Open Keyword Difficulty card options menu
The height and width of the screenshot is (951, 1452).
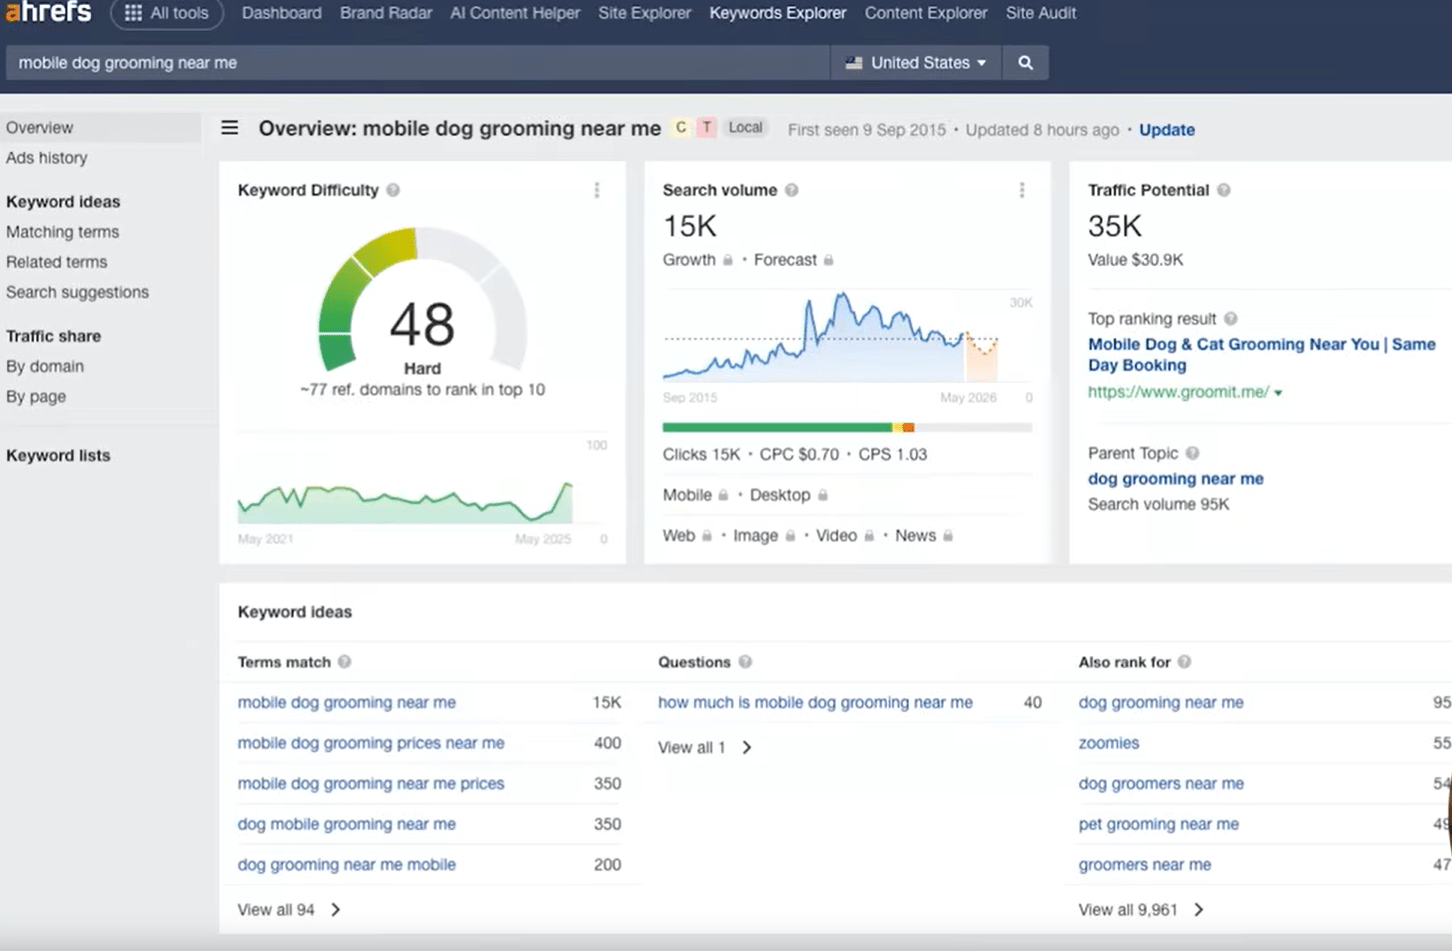(597, 190)
